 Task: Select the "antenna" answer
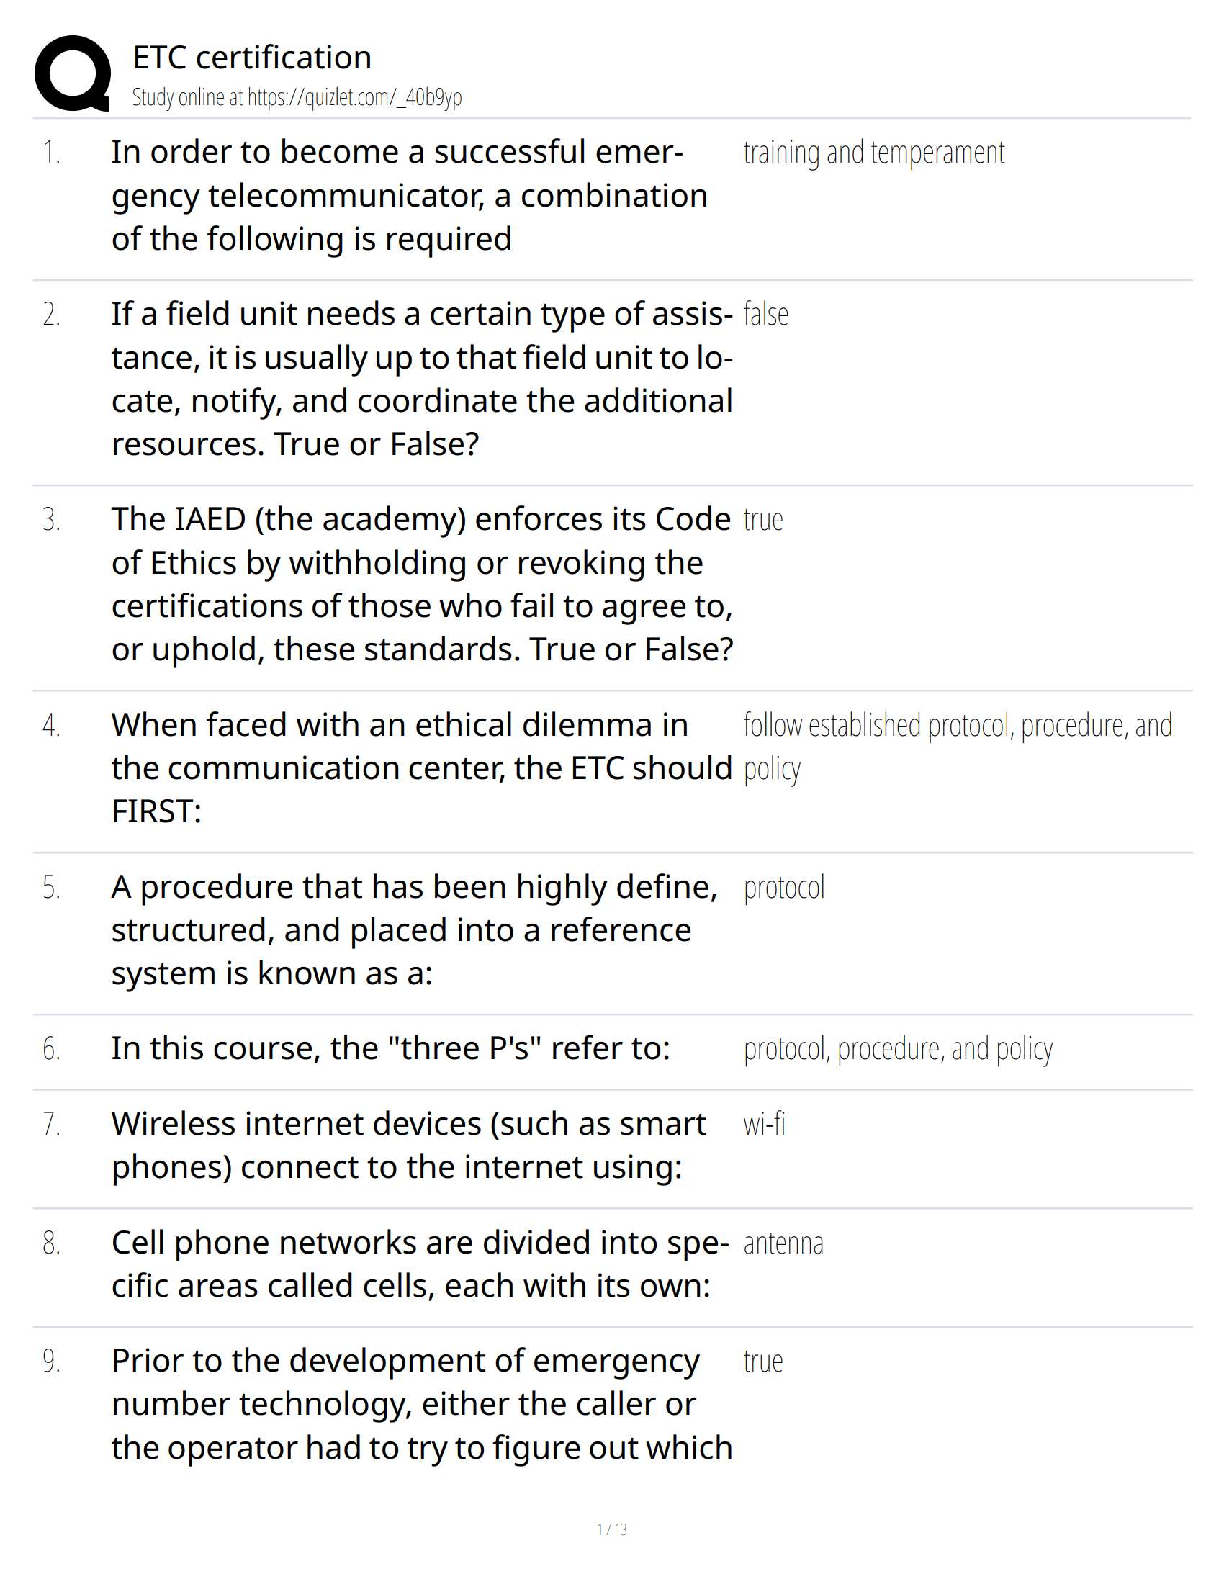pyautogui.click(x=783, y=1244)
